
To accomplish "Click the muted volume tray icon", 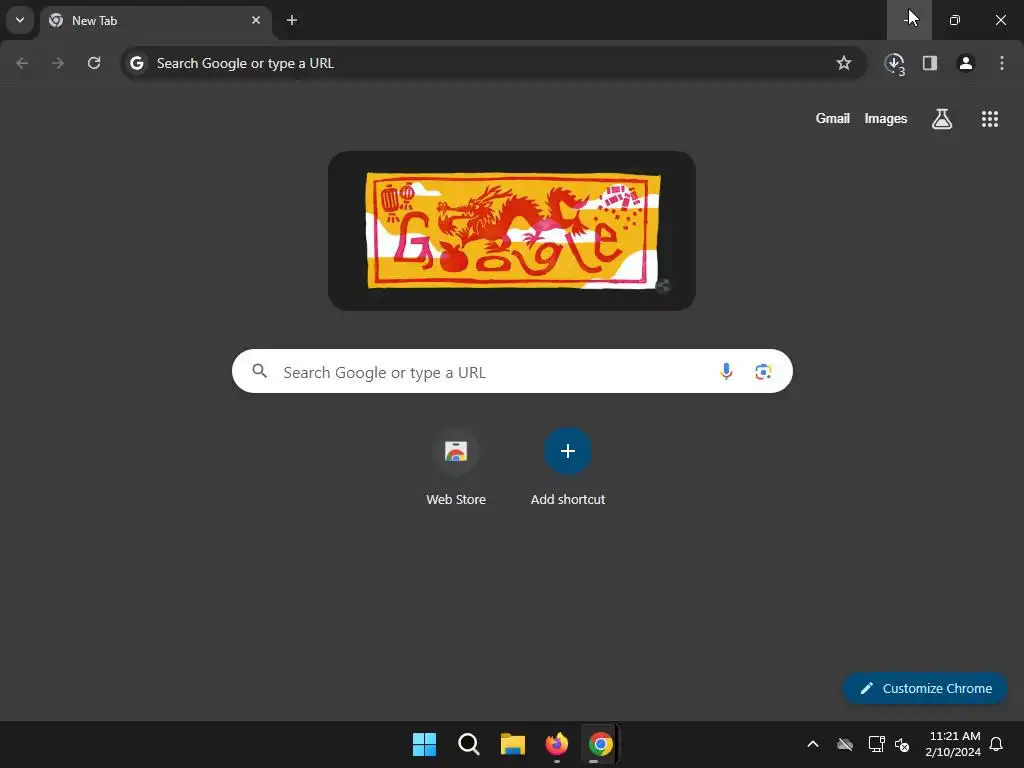I will tap(902, 744).
